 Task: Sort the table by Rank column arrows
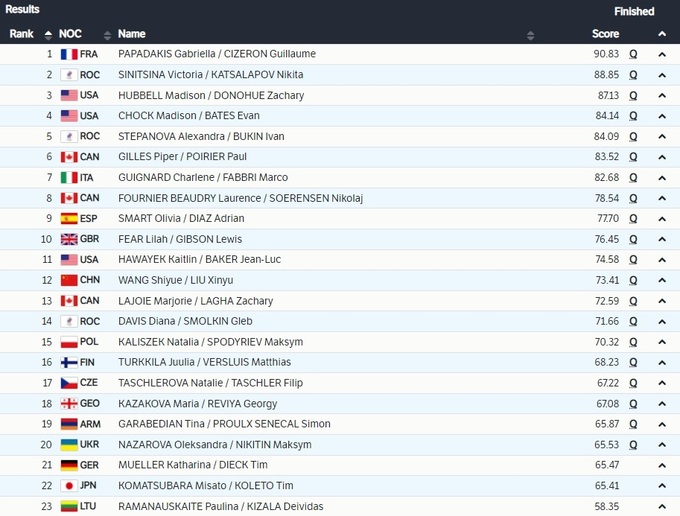click(47, 34)
